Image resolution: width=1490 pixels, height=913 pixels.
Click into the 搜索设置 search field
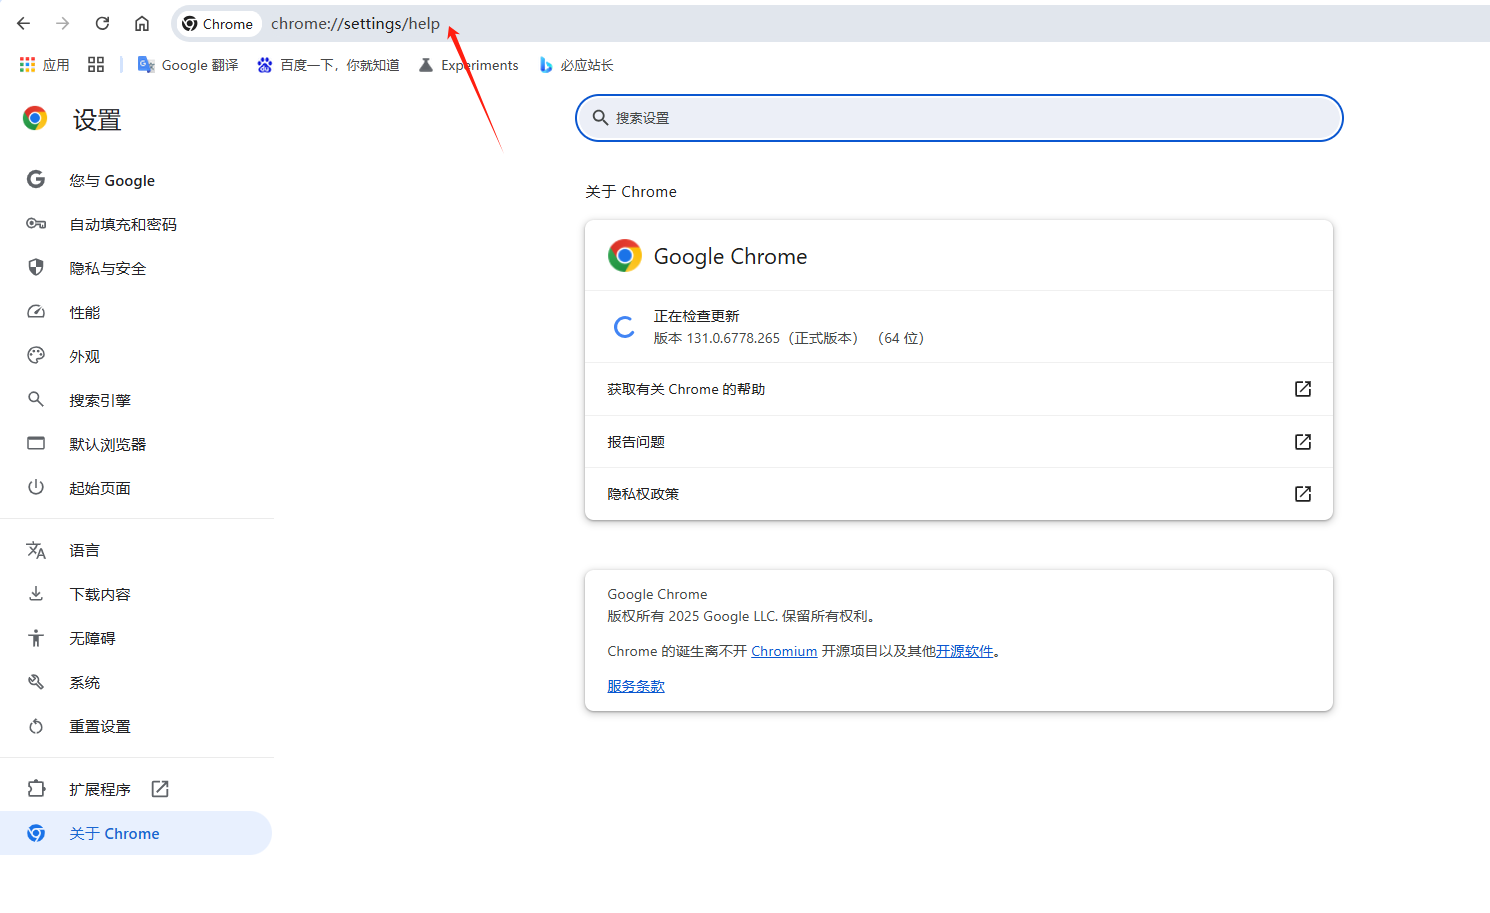tap(959, 118)
